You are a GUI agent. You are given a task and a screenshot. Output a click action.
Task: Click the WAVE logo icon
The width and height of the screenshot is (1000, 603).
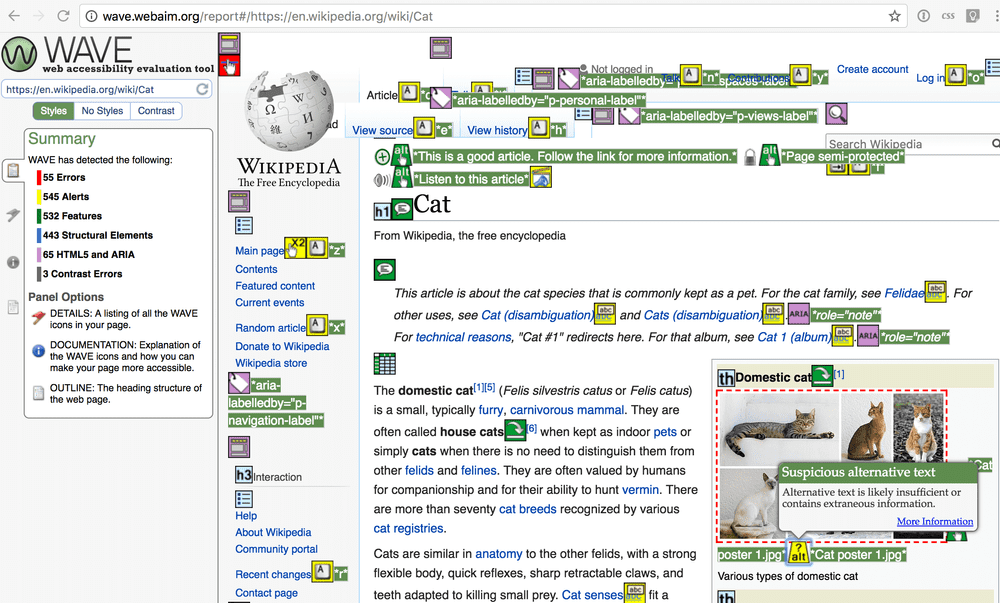19,54
